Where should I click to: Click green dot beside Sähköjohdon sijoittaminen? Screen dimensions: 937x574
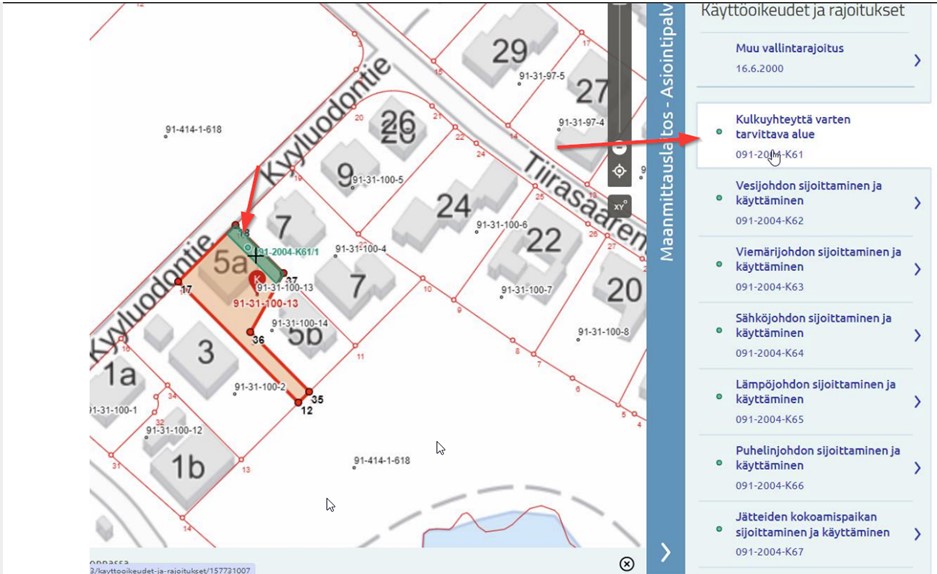click(719, 329)
